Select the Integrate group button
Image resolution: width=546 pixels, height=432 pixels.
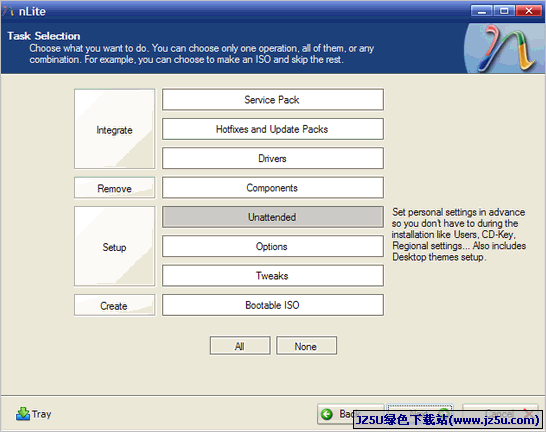click(115, 129)
